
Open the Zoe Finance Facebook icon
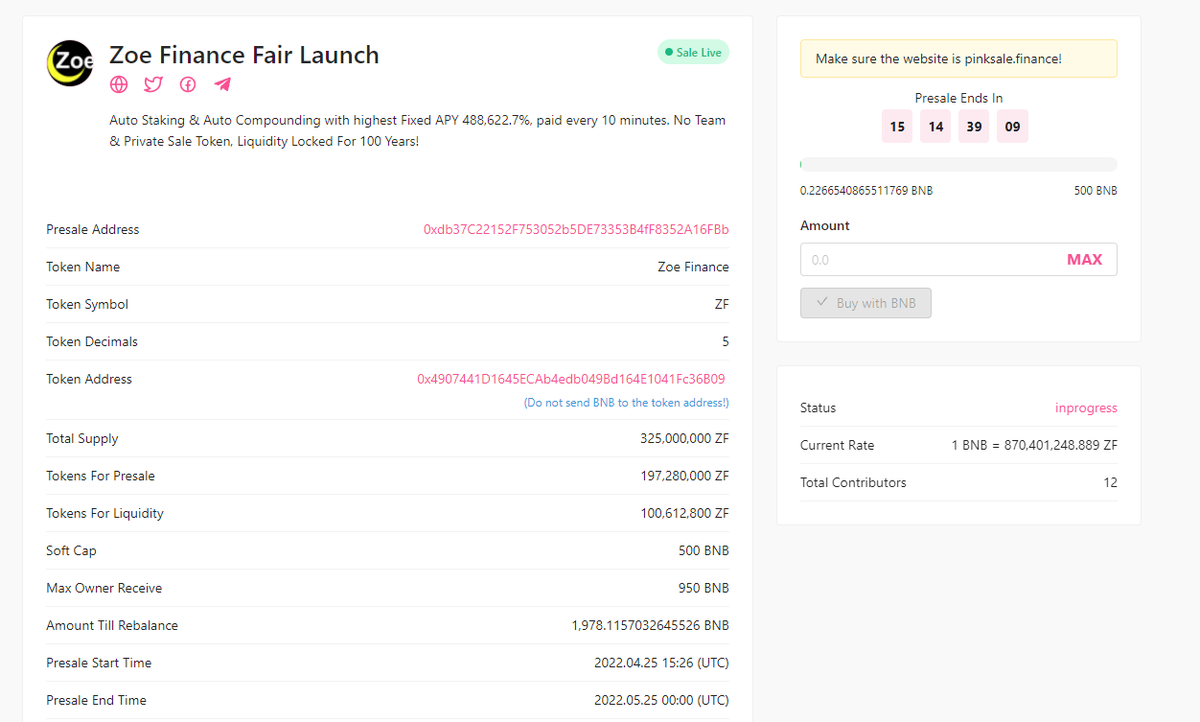(188, 84)
